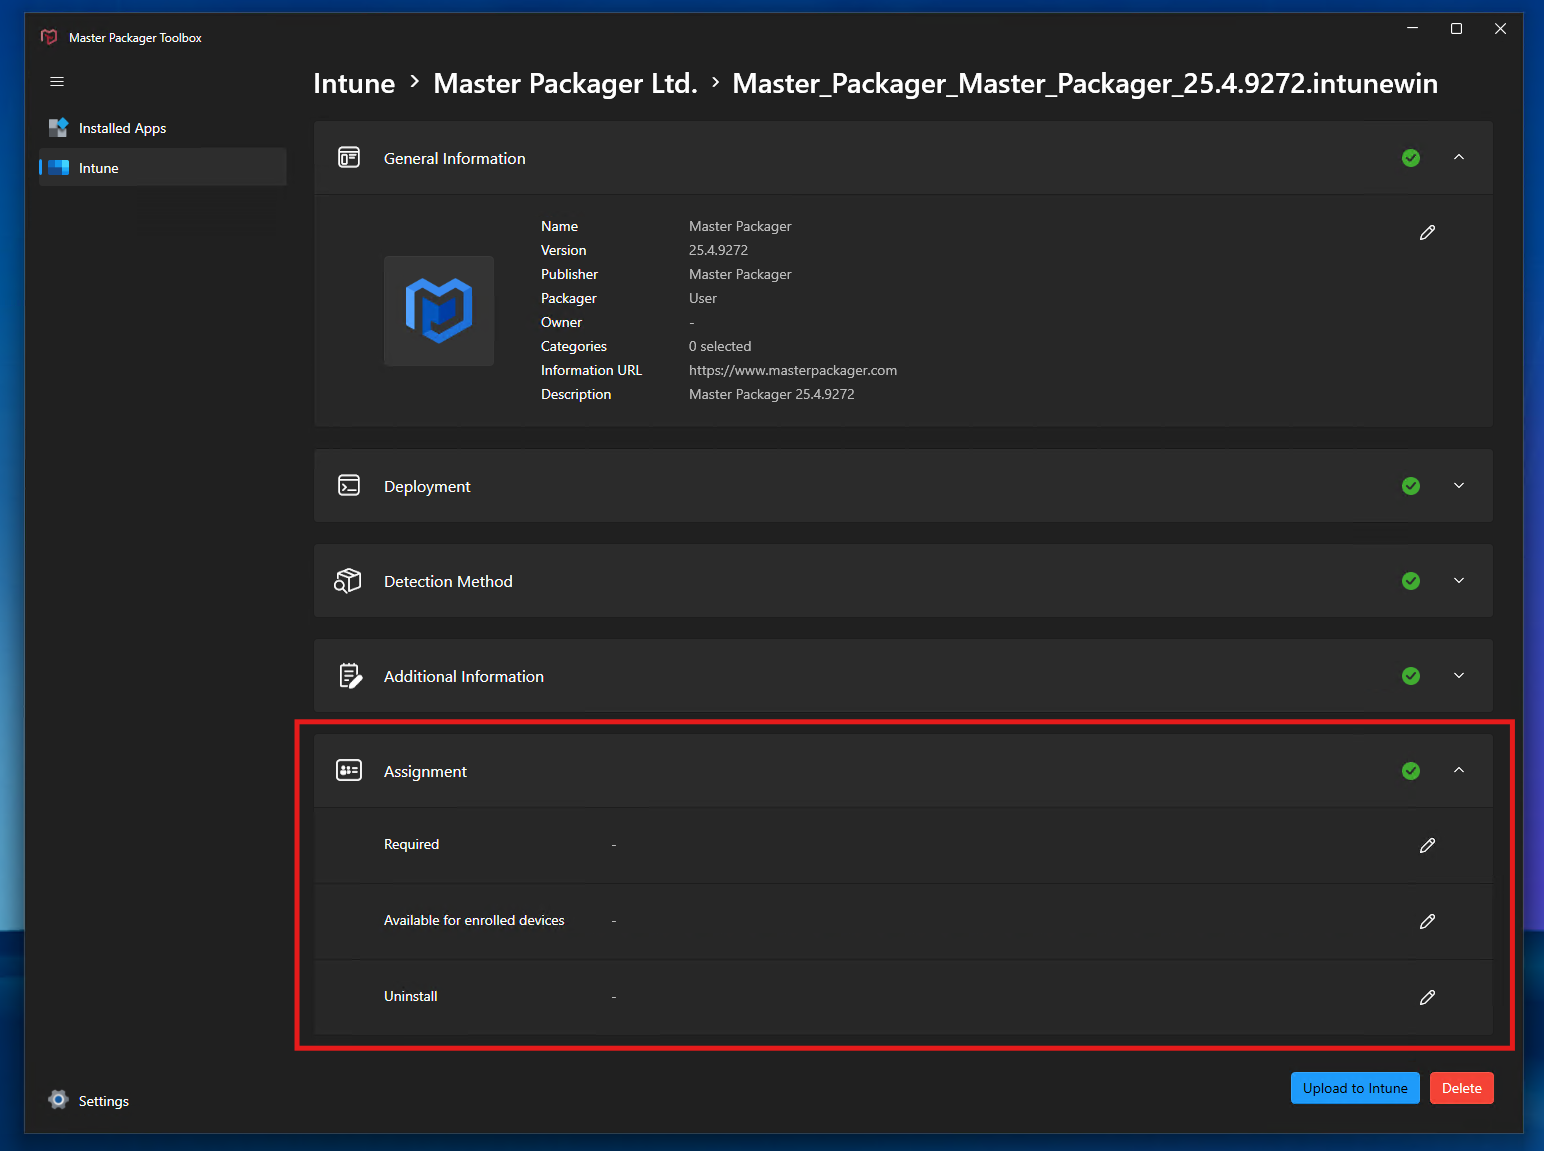Select the Intune sidebar item
The height and width of the screenshot is (1151, 1544).
(162, 168)
